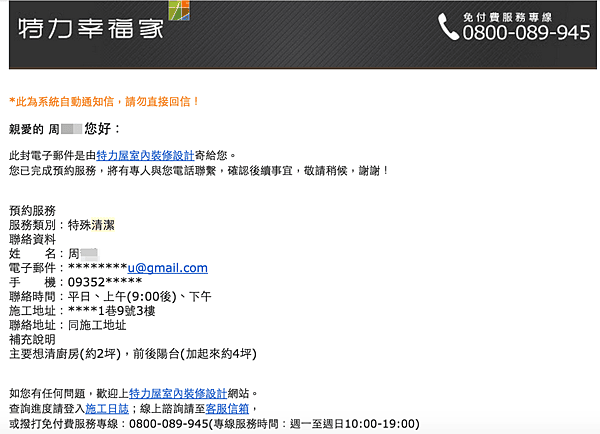Click the orange automatic notification warning text
The image size is (600, 434).
point(104,101)
